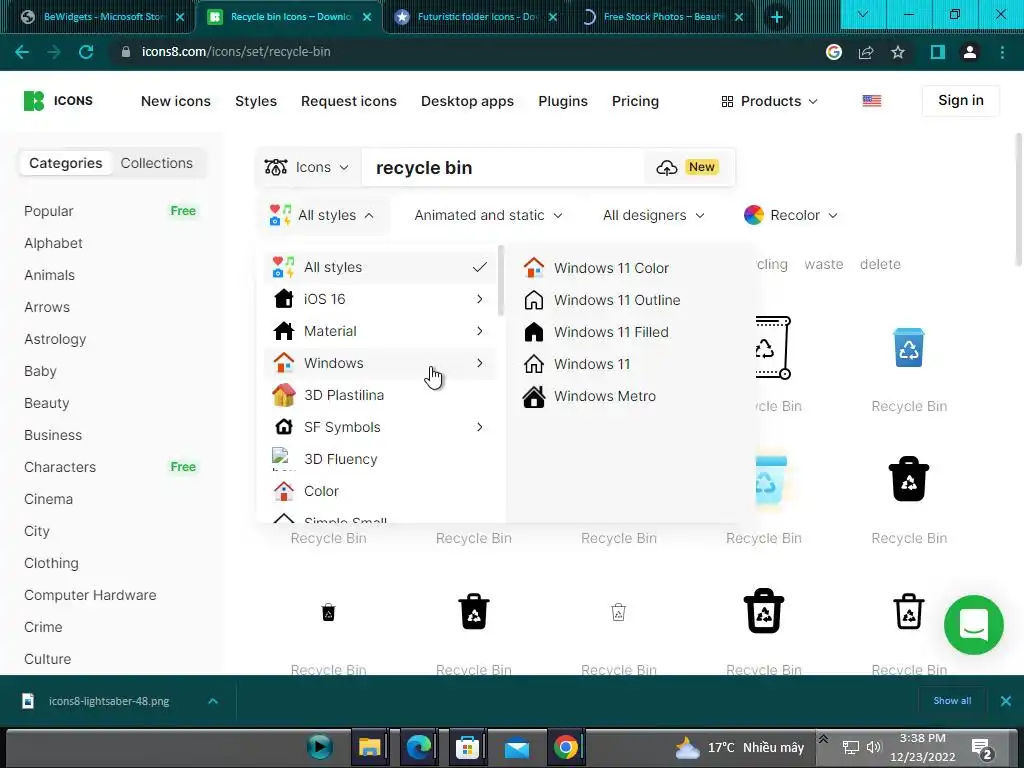Open a new browser tab
1024x768 pixels.
click(x=776, y=17)
